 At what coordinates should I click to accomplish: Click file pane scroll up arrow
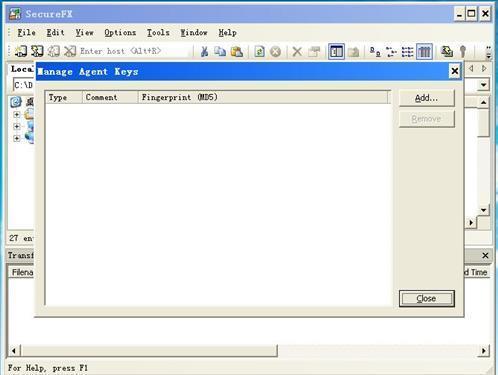[x=483, y=103]
